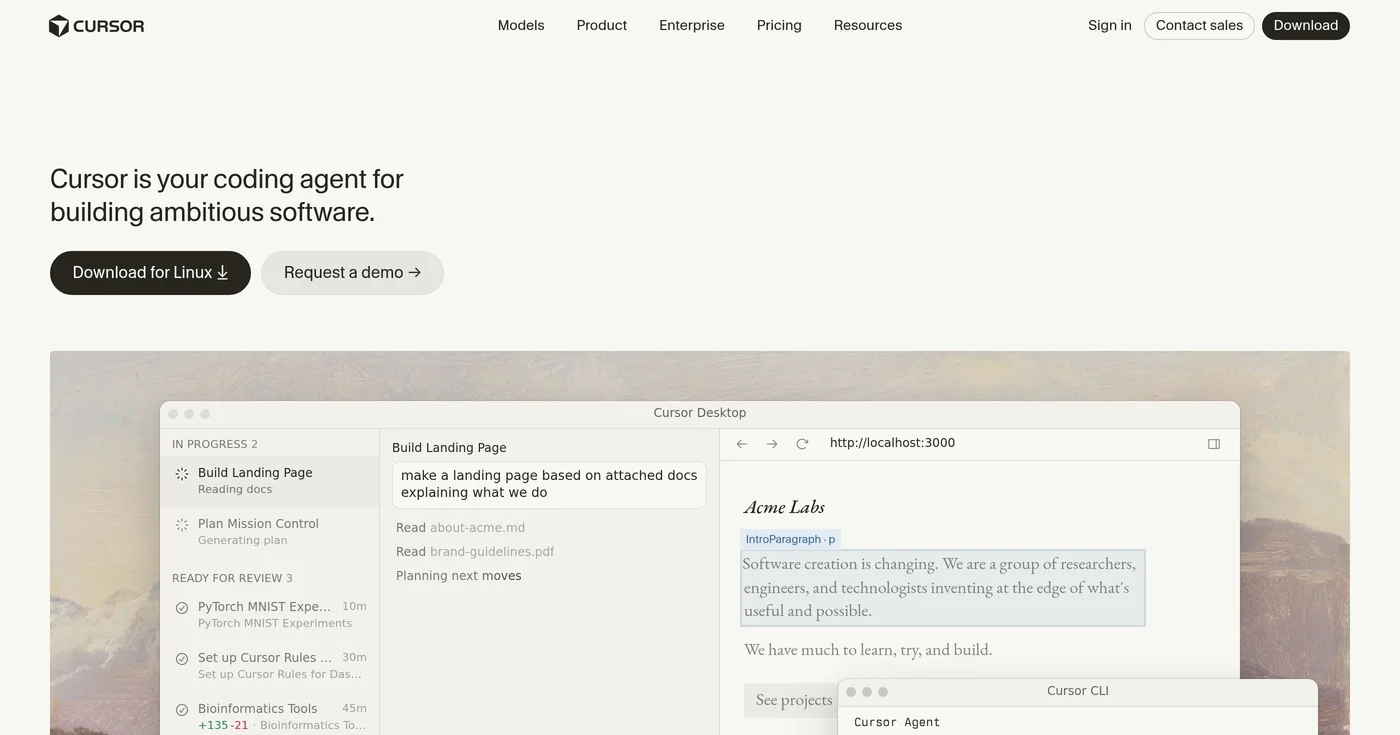
Task: Click the check circle icon beside Set up Cursor Rules
Action: click(182, 659)
